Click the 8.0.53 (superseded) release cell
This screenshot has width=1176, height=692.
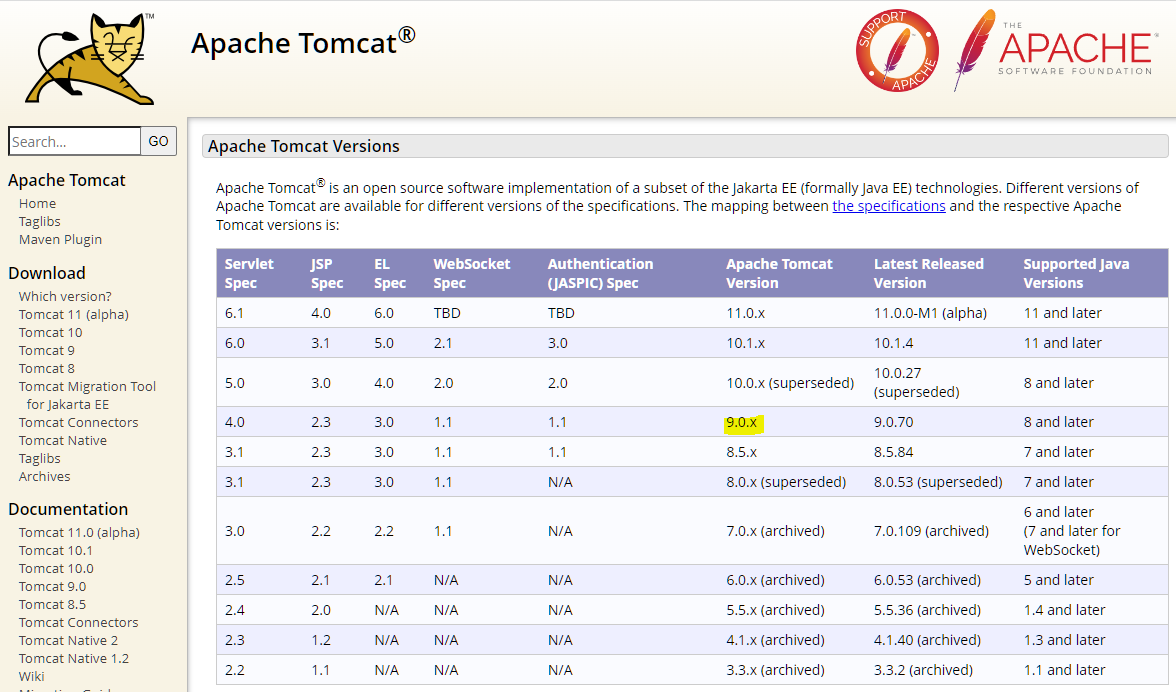click(938, 482)
